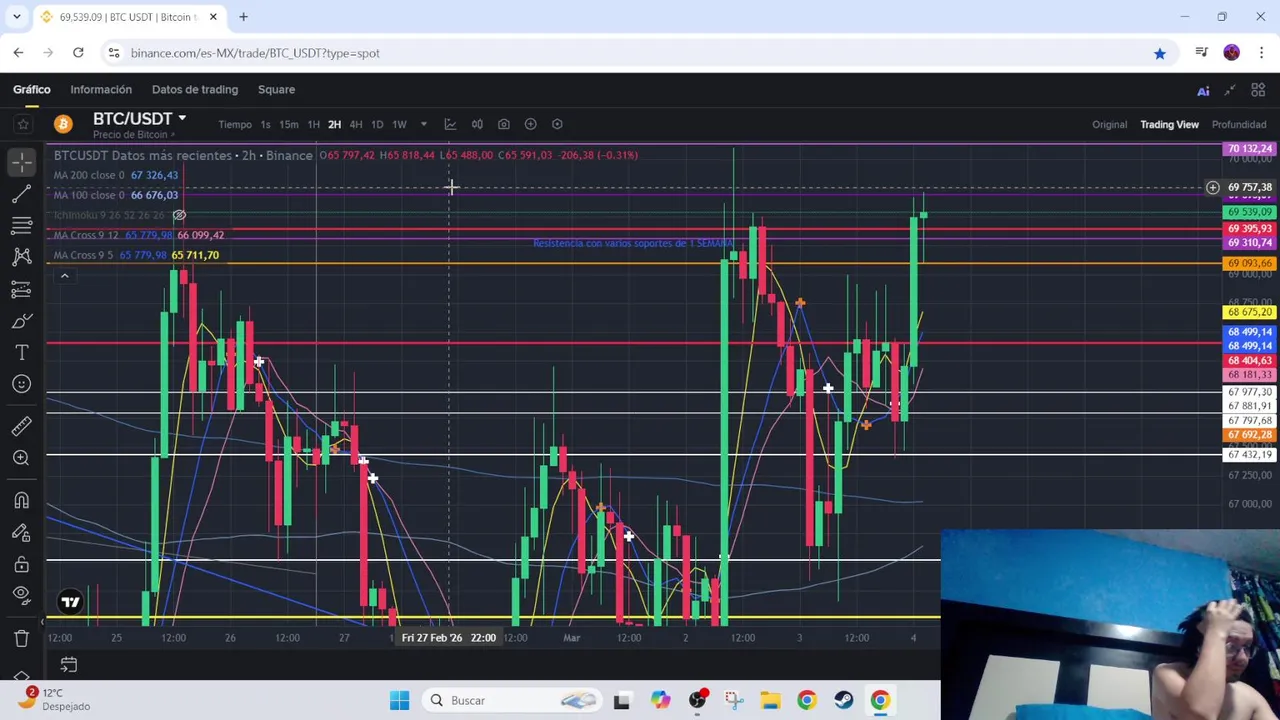Bookmark this page with the star
The image size is (1280, 720).
1159,53
